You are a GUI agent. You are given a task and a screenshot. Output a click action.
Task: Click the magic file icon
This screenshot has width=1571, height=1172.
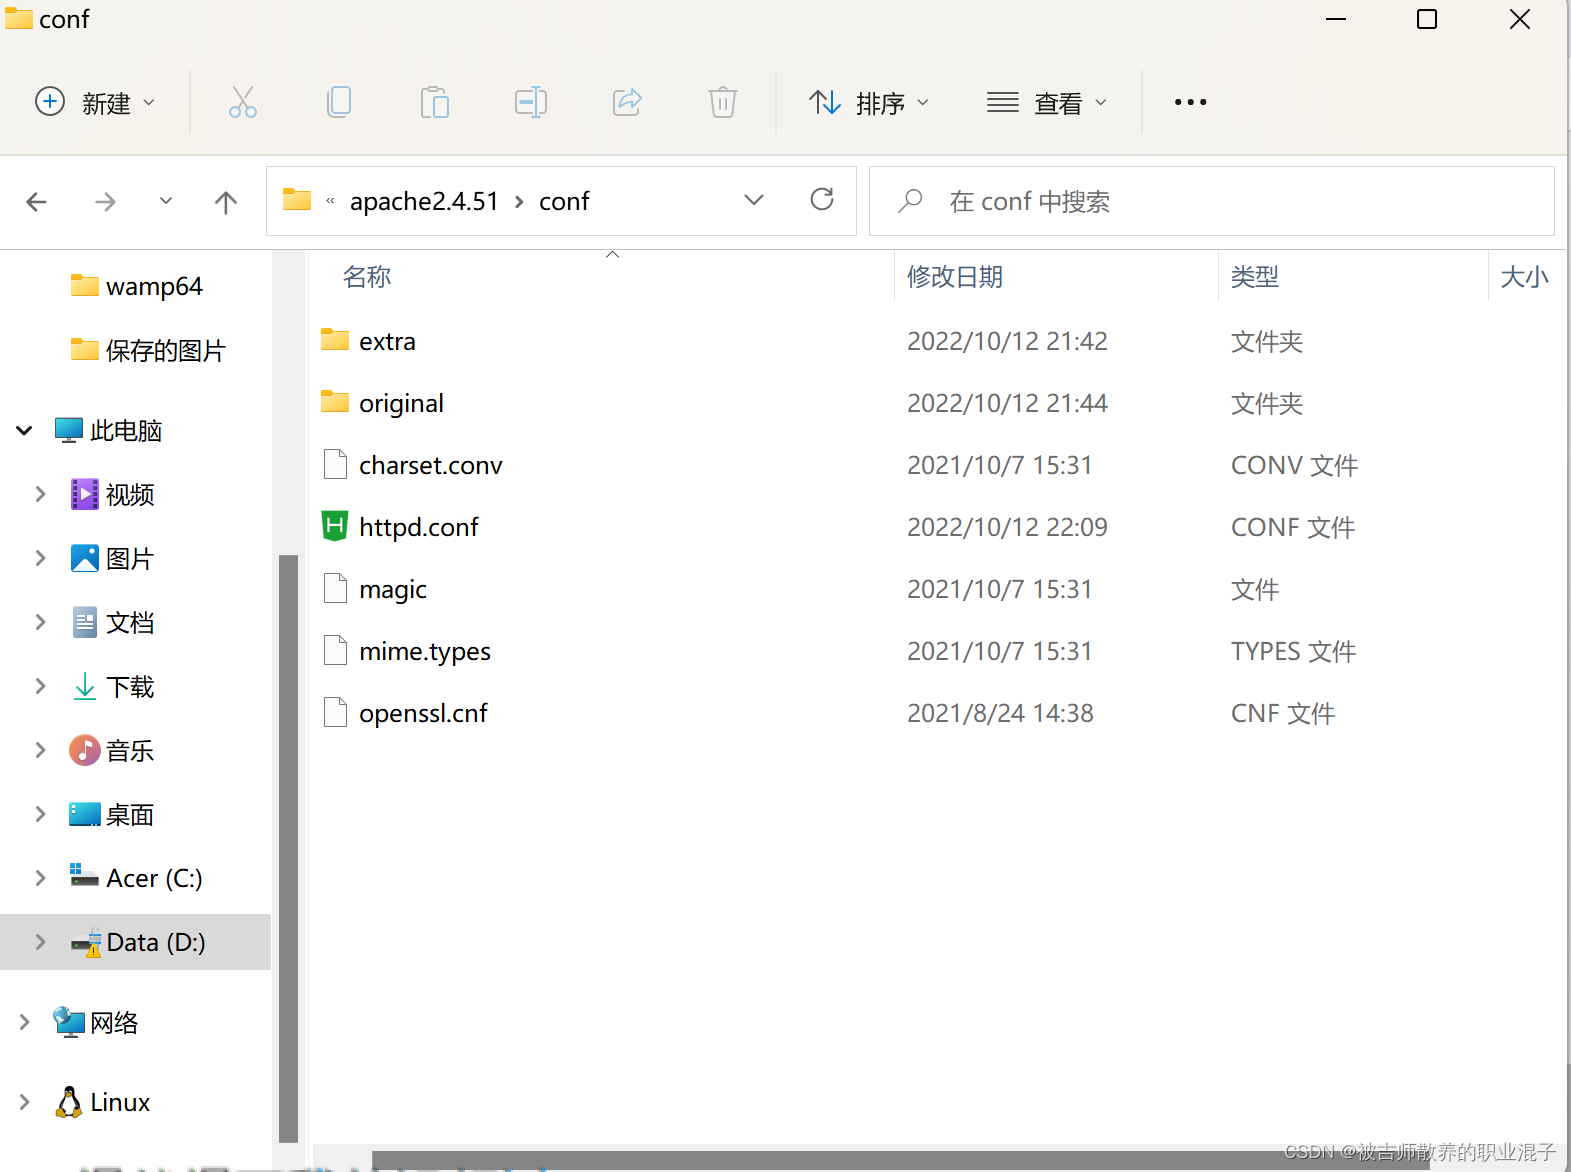(x=335, y=588)
